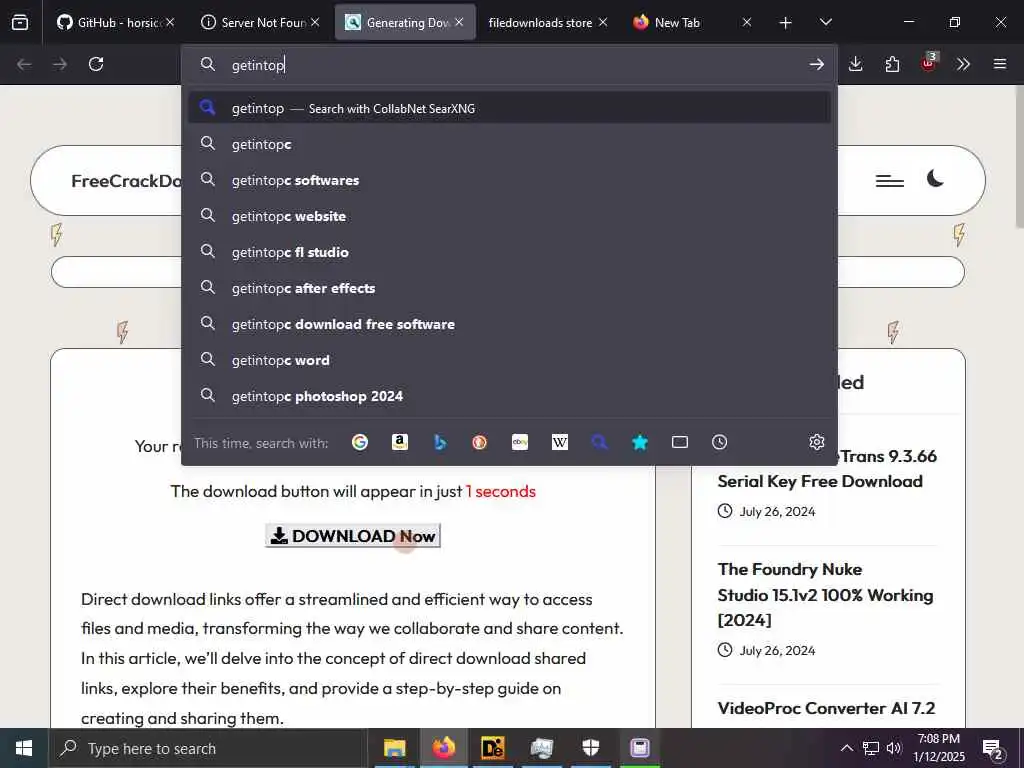Viewport: 1024px width, 768px height.
Task: Open The Foundry Nuke Studio article
Action: click(825, 594)
